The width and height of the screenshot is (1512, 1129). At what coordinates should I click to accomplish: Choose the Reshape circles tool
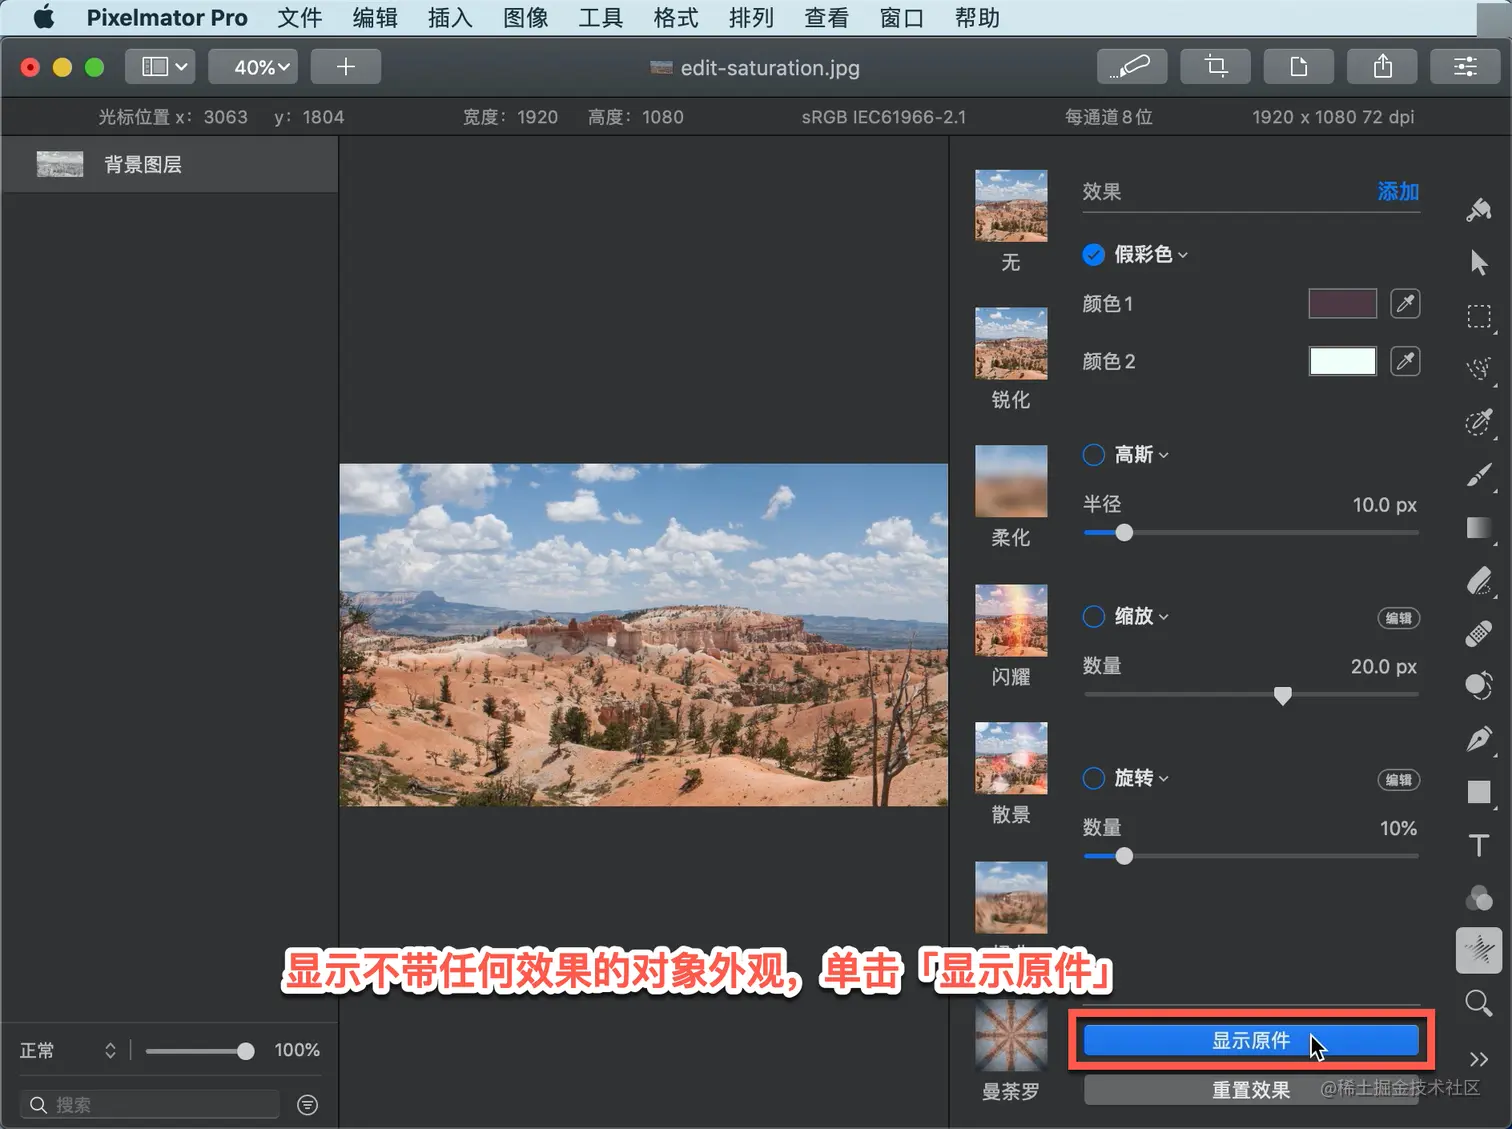click(1479, 686)
